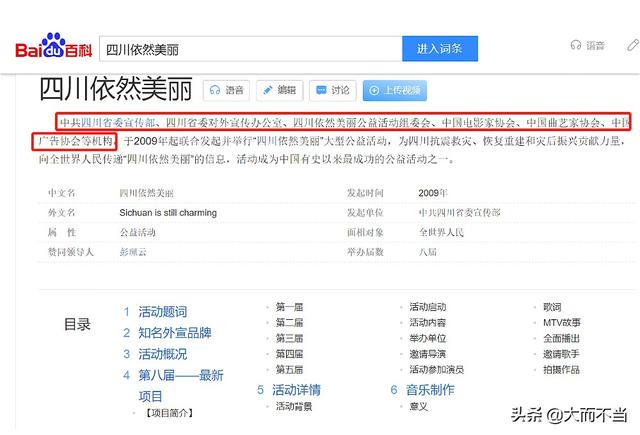Image resolution: width=640 pixels, height=435 pixels.
Task: Open the 歌词 catalog entry
Action: click(x=552, y=307)
